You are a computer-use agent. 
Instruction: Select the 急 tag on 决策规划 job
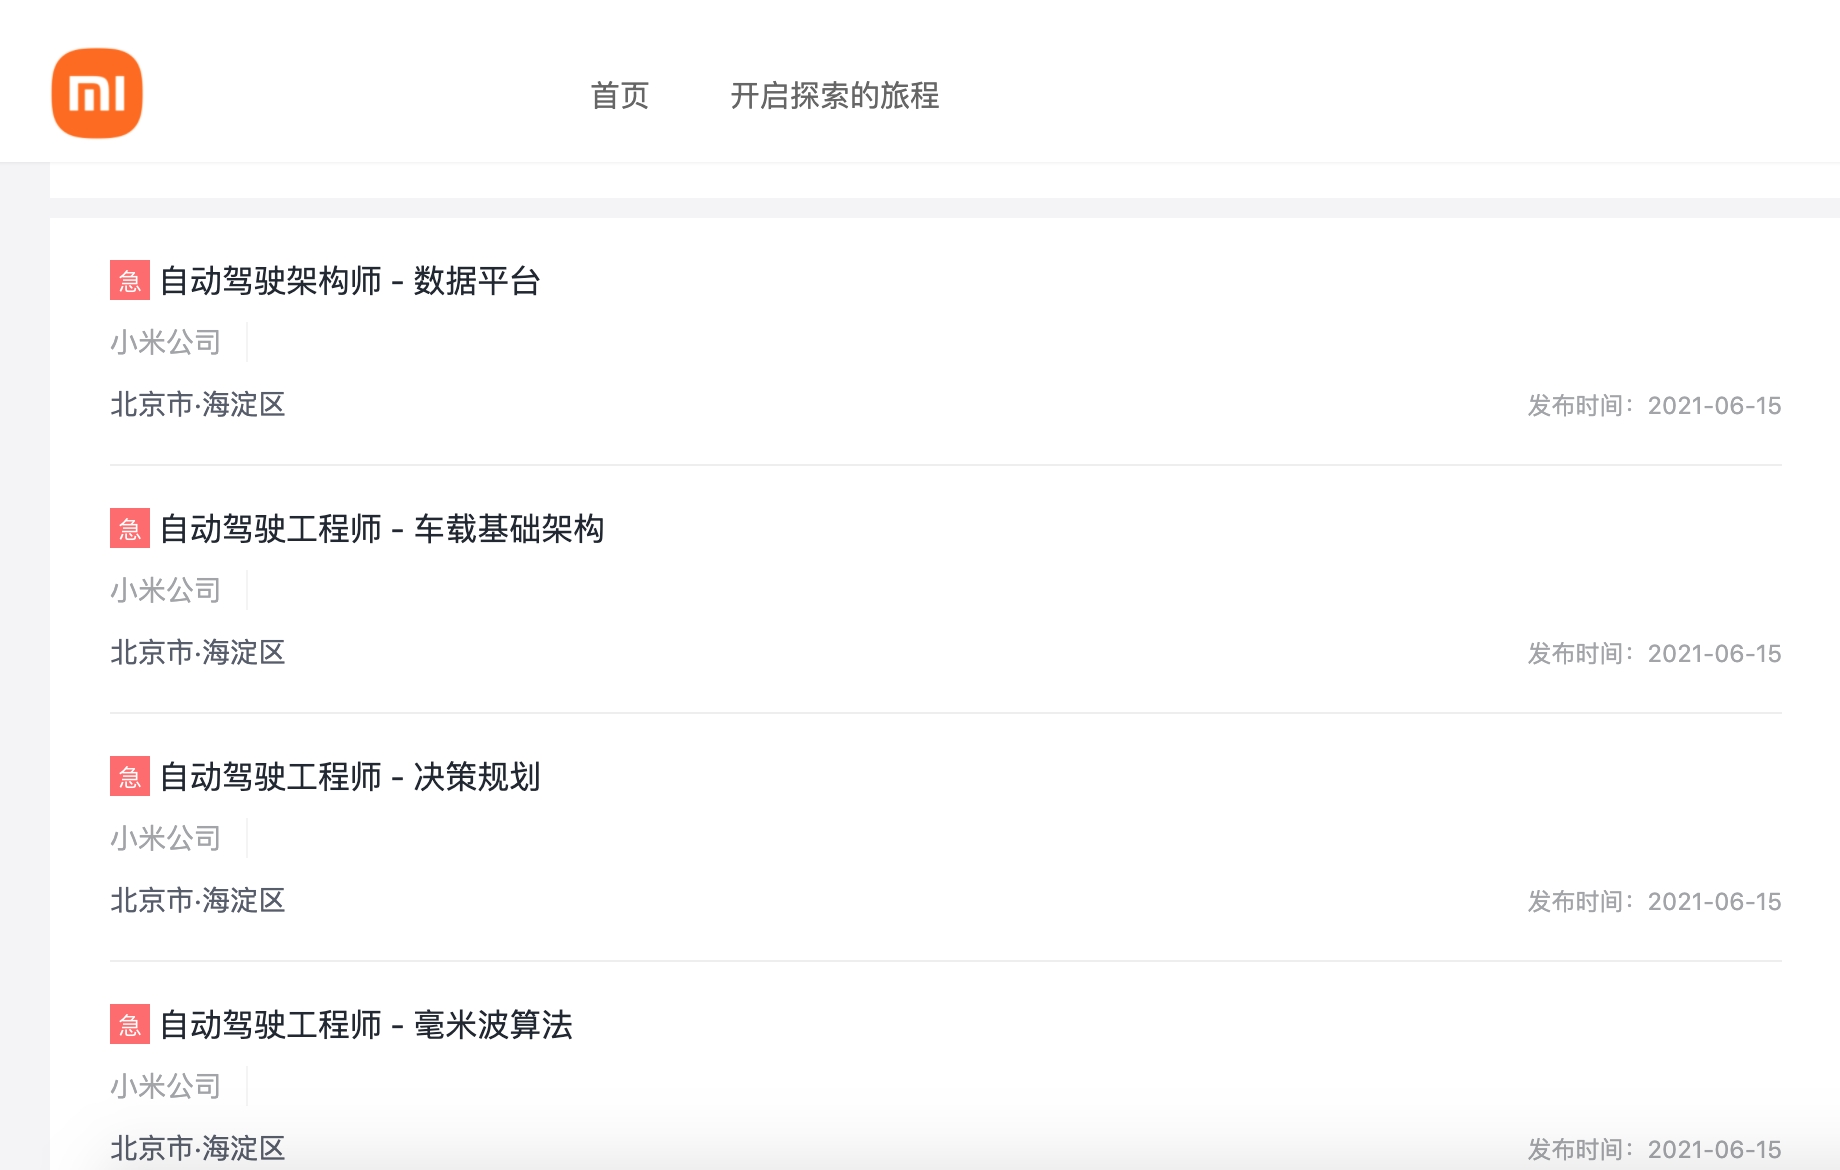coord(128,779)
